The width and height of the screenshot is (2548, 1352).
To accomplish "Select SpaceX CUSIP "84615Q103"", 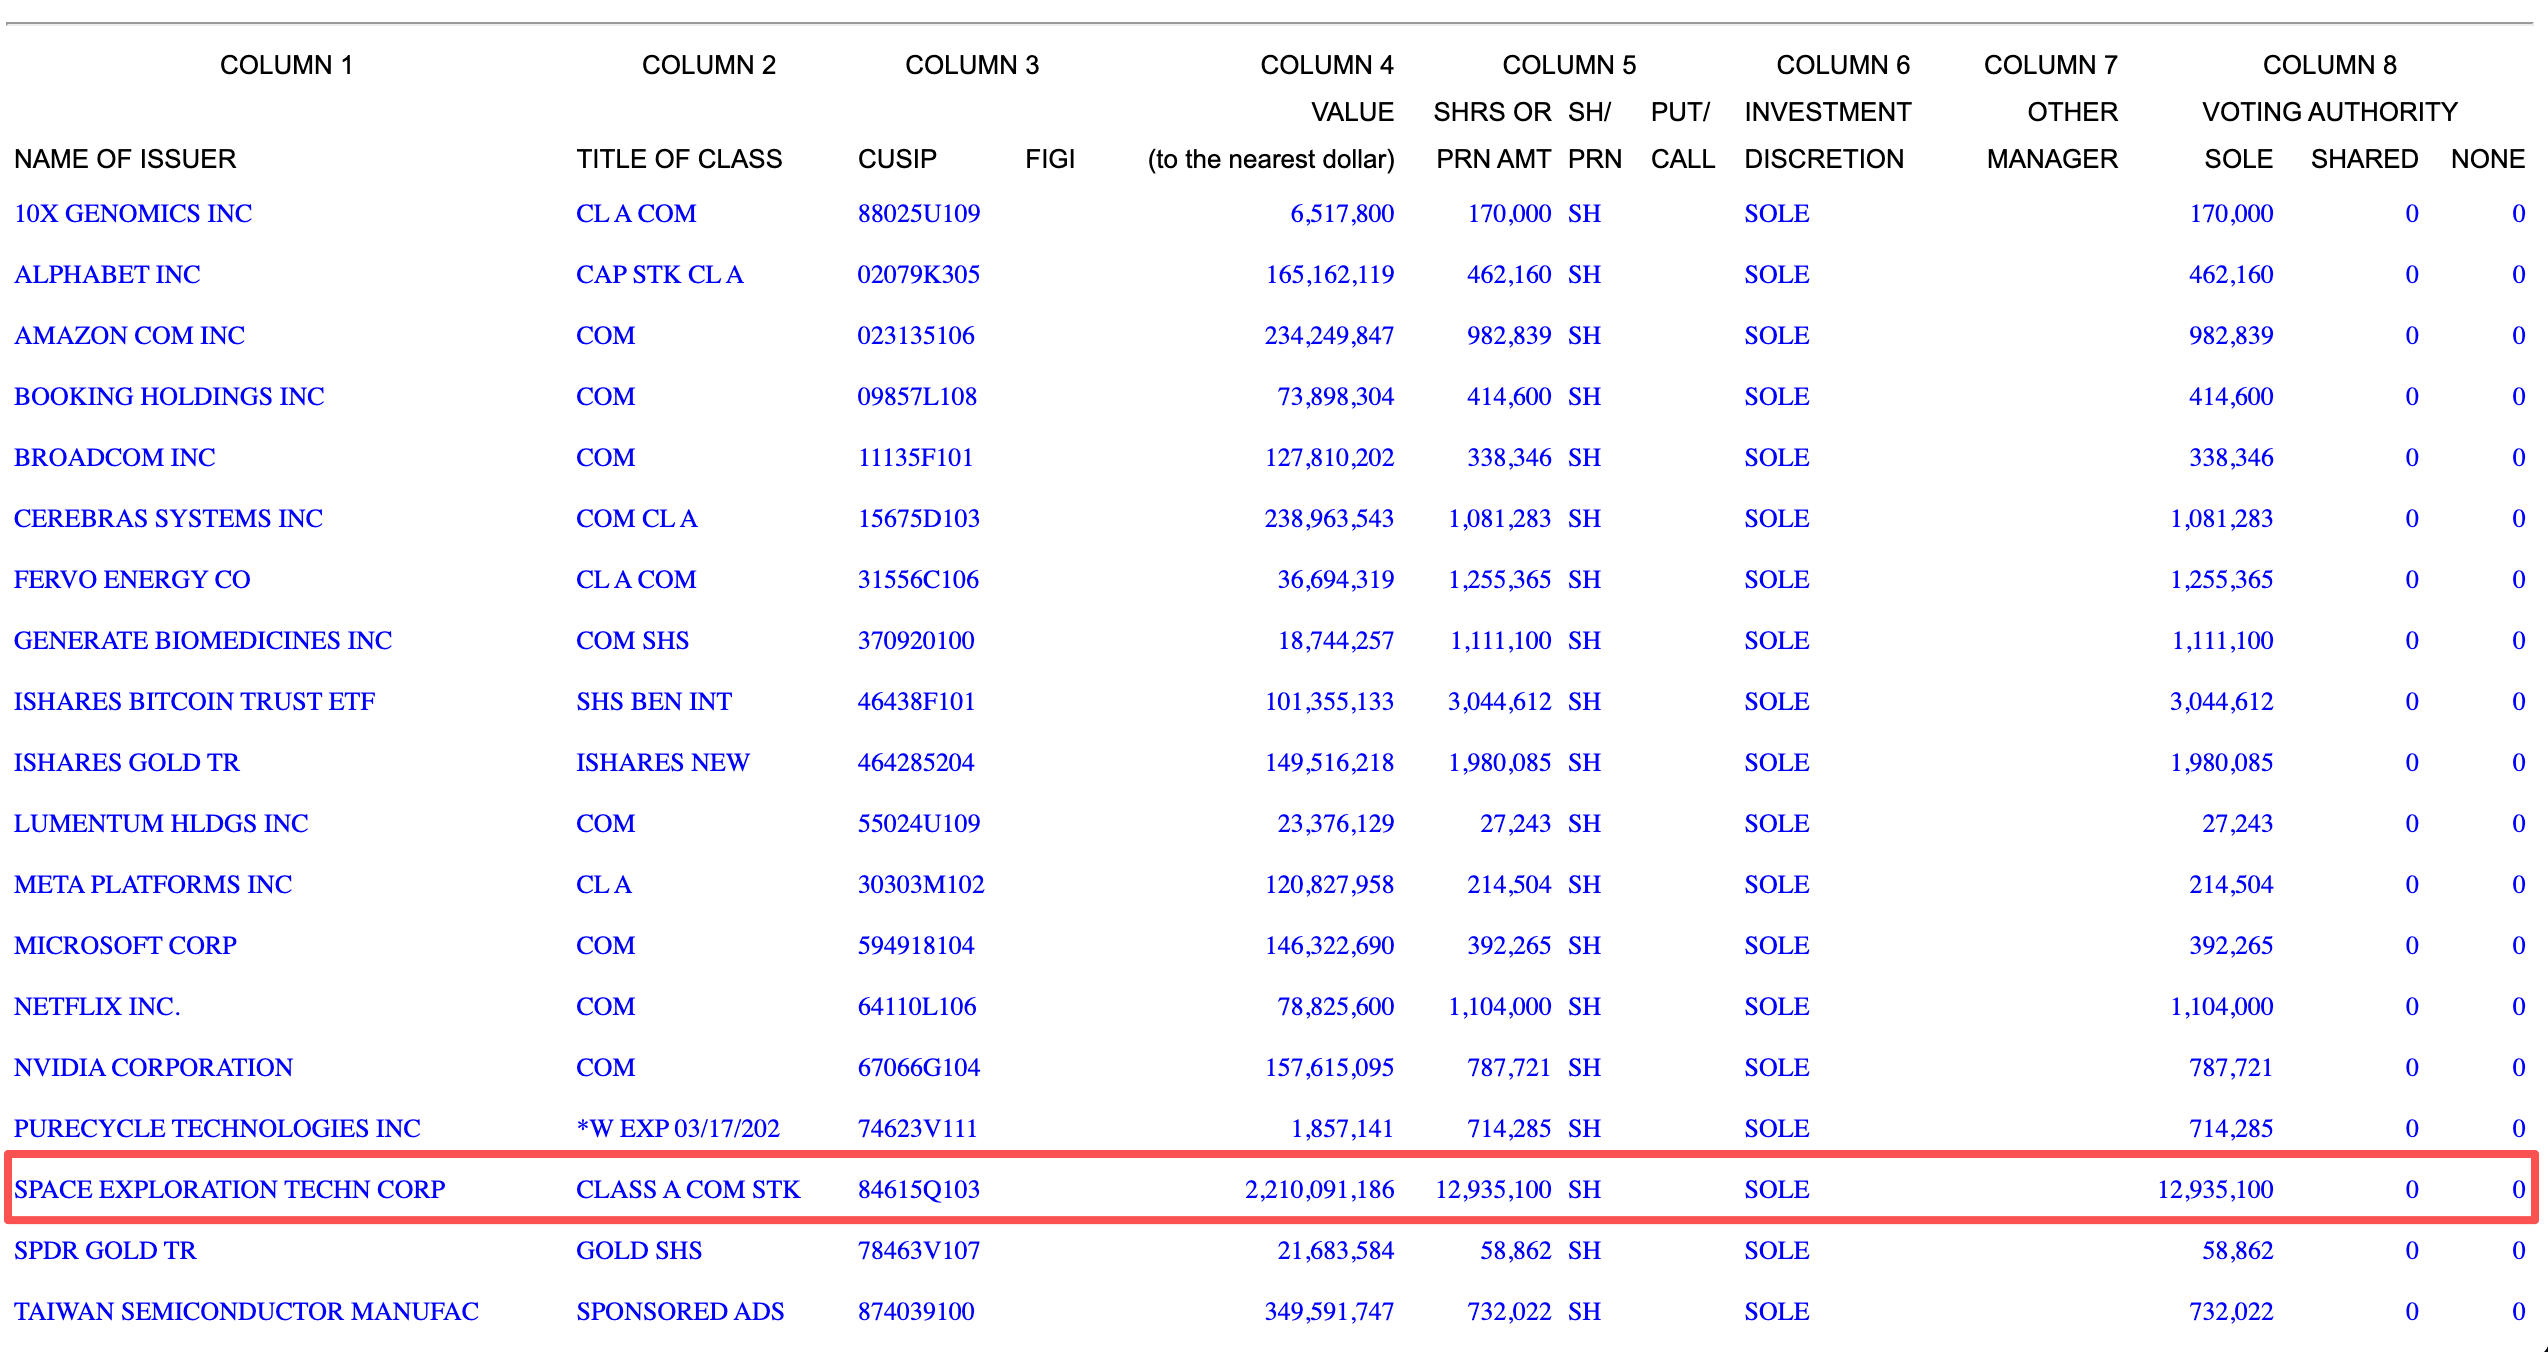I will 919,1189.
